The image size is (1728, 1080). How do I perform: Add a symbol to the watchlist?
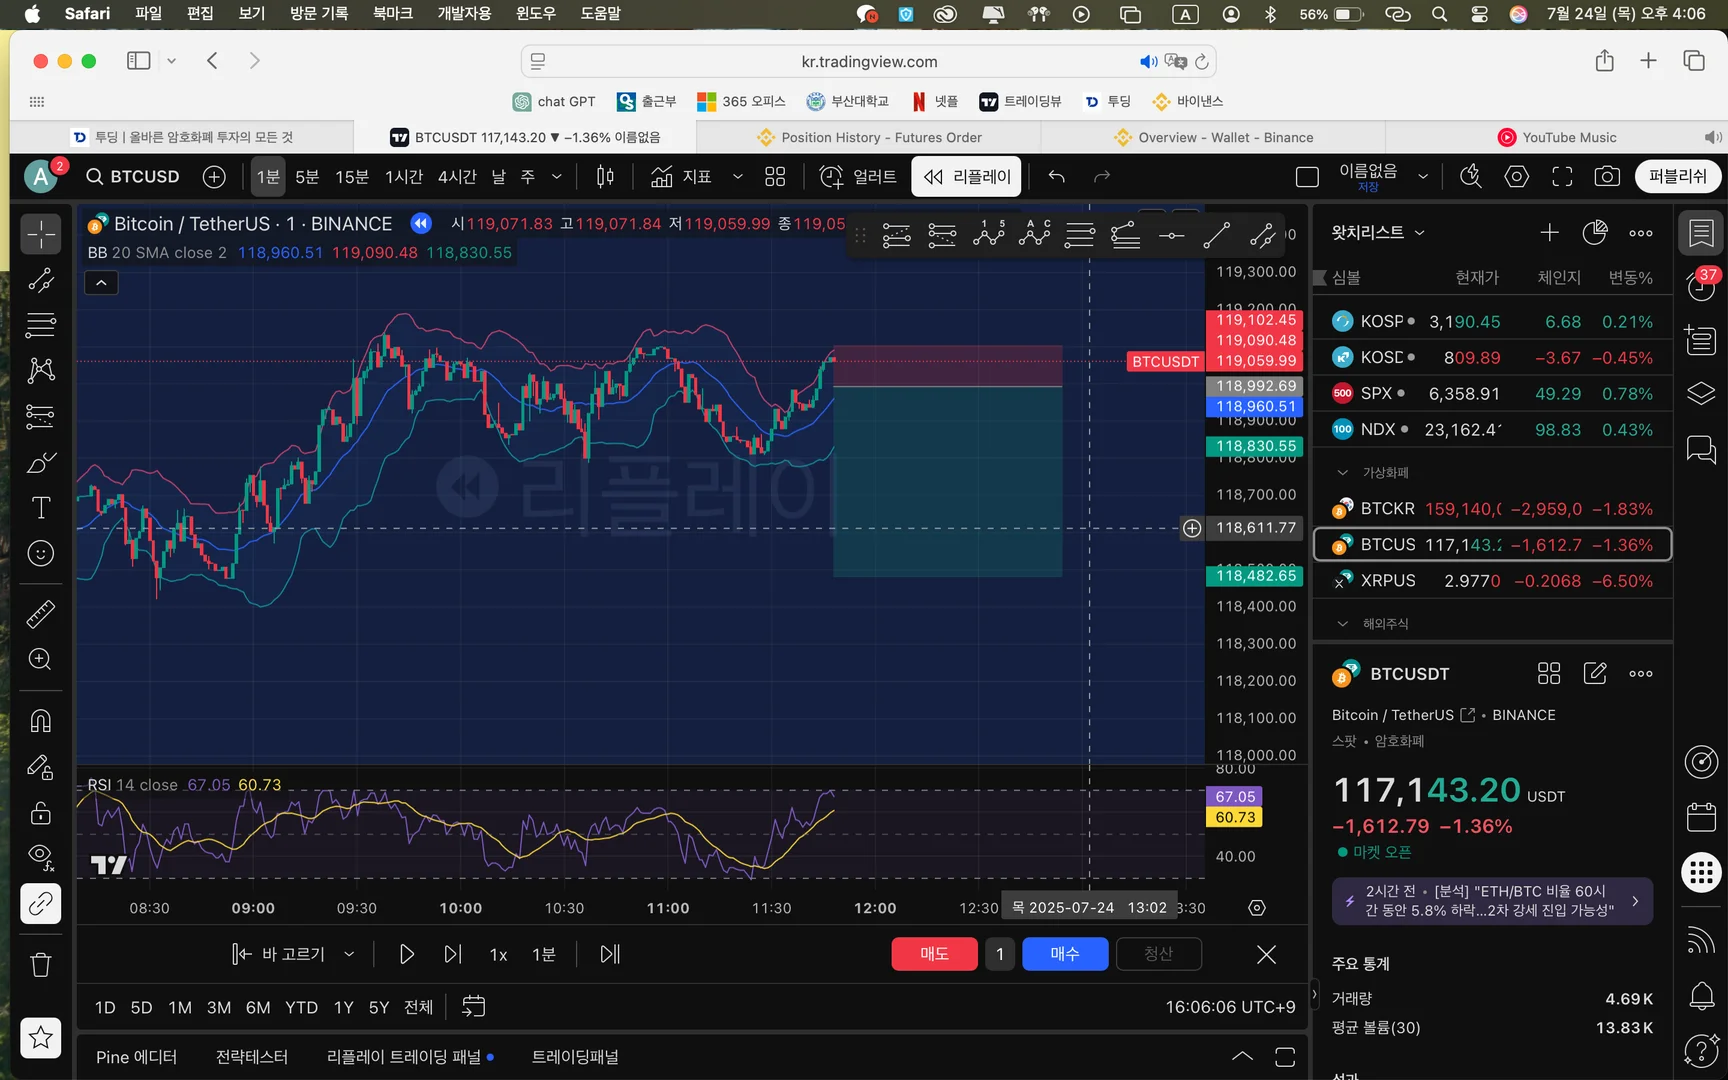coord(1549,233)
